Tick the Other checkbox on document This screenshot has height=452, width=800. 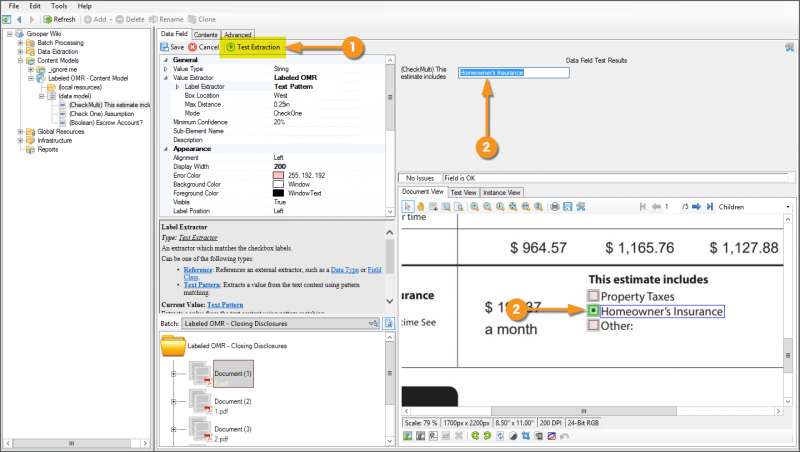pyautogui.click(x=593, y=325)
